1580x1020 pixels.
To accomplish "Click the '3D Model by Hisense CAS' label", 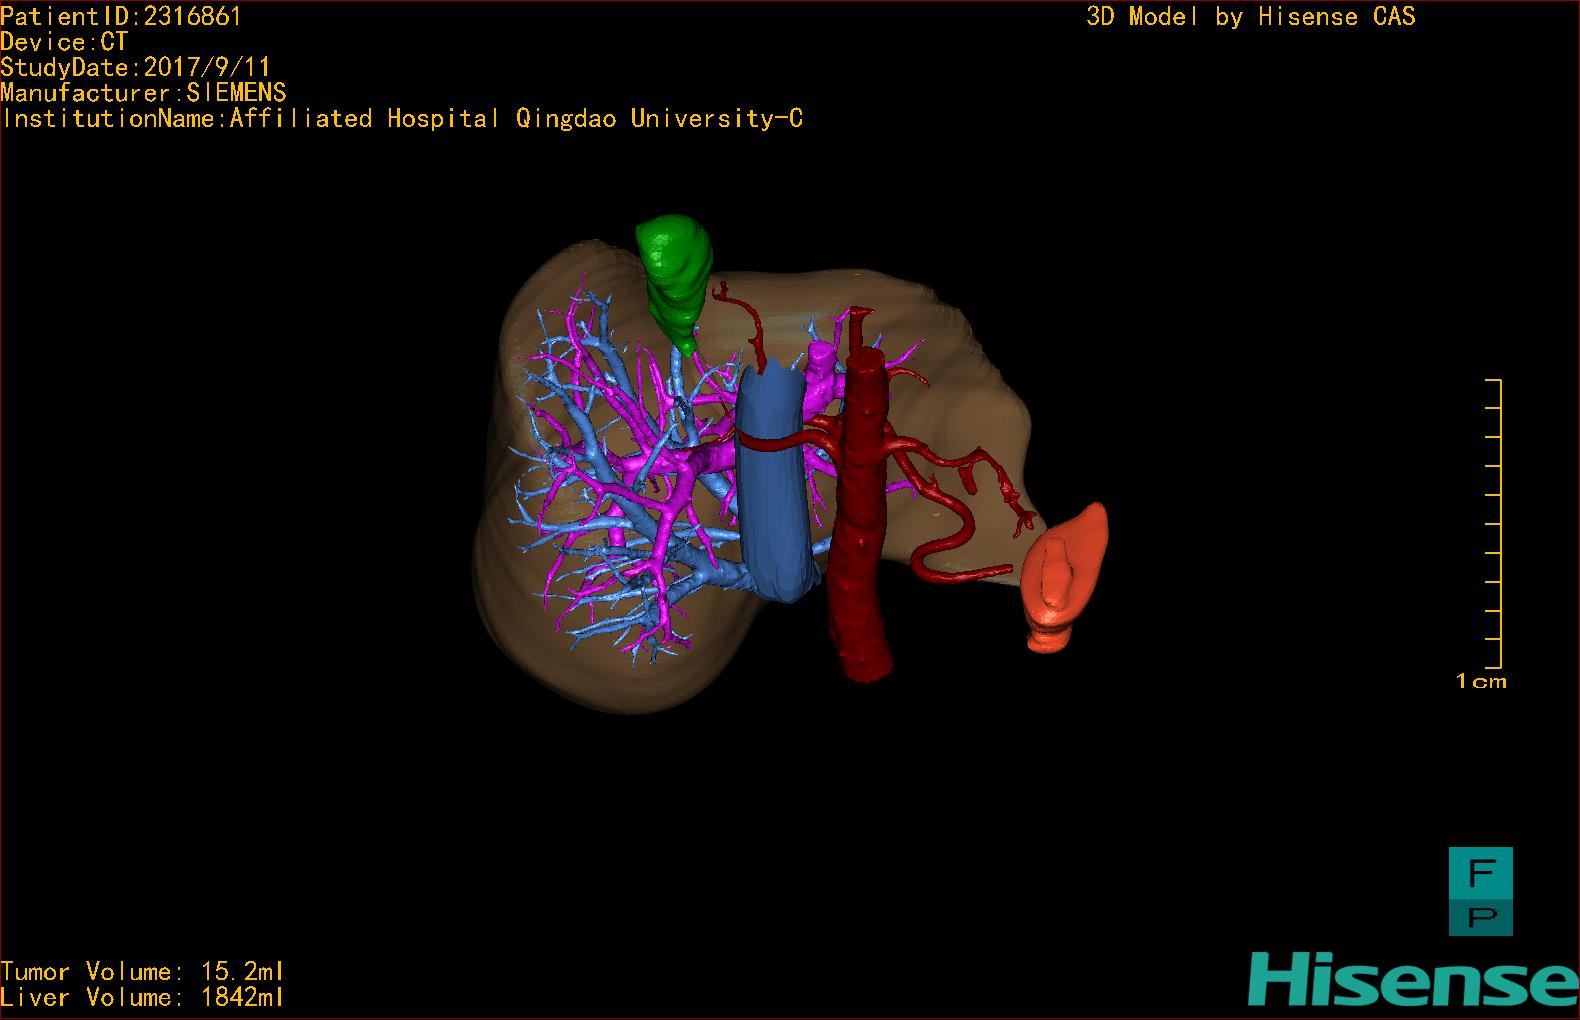I will pyautogui.click(x=1251, y=16).
